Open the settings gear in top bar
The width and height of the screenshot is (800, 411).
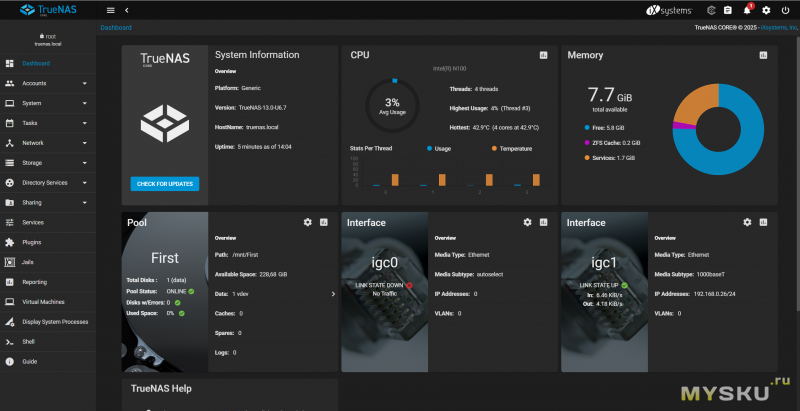[766, 10]
